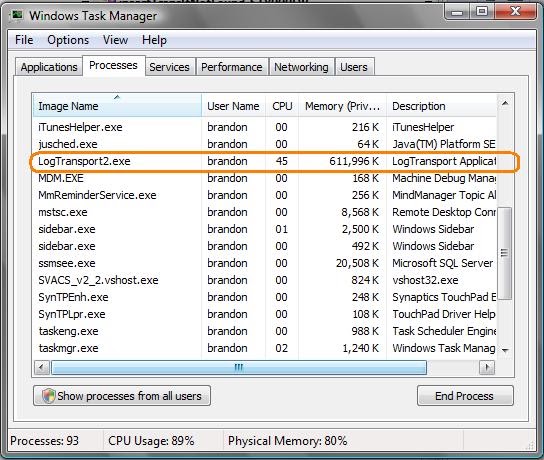Switch to the Performance tab
The image size is (544, 460).
(x=232, y=67)
